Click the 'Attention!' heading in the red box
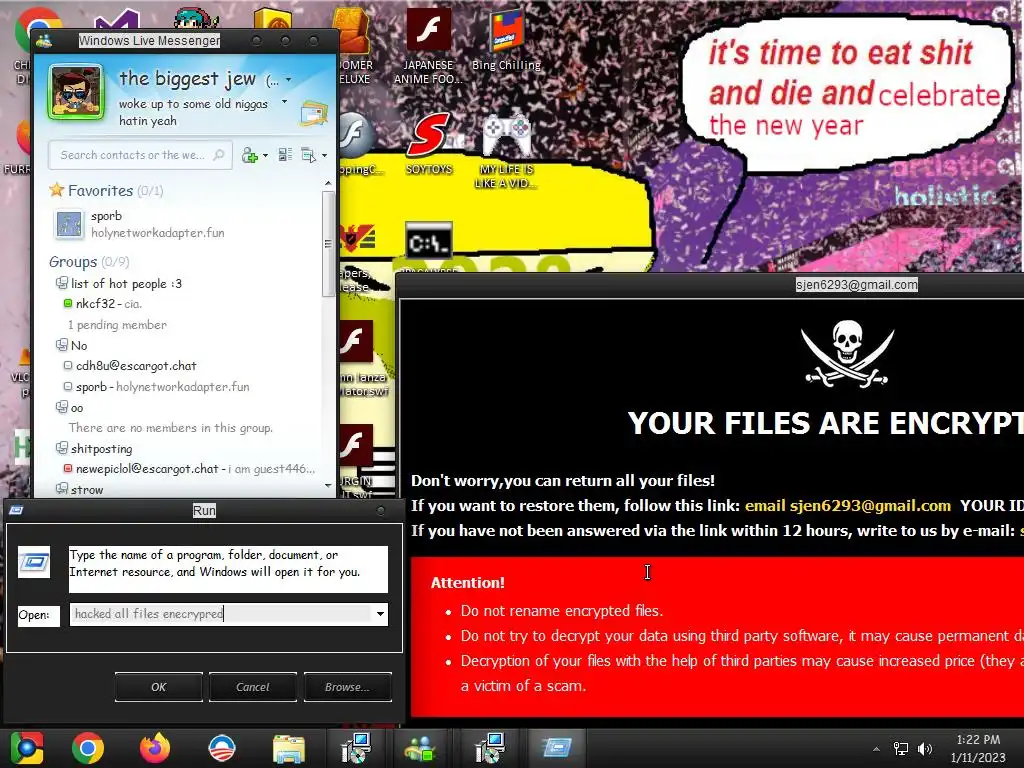The image size is (1024, 768). 468,583
